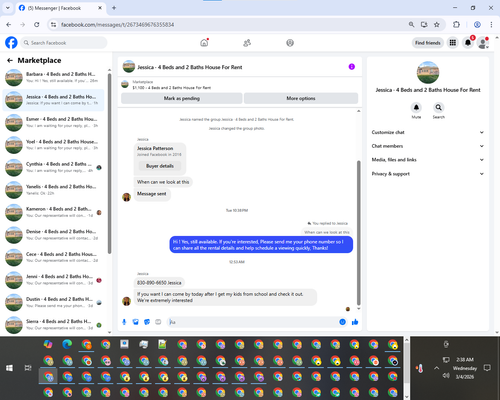
Task: Click the listing photo in right panel
Action: point(428,72)
